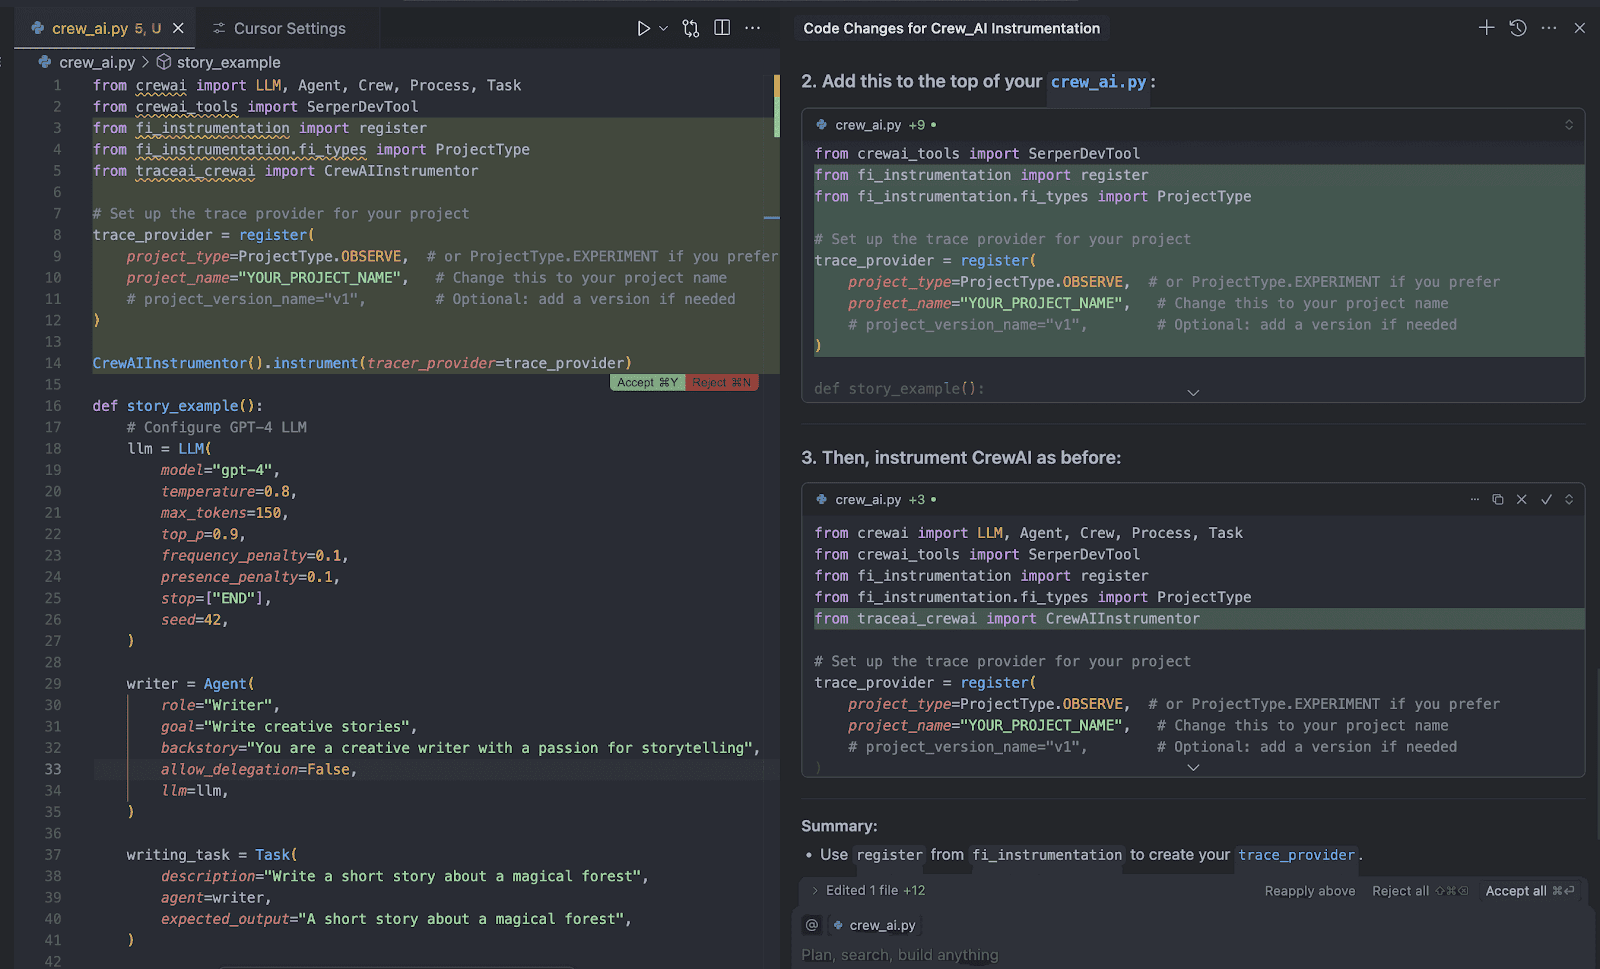Click Reapply above
1600x969 pixels.
(x=1310, y=891)
